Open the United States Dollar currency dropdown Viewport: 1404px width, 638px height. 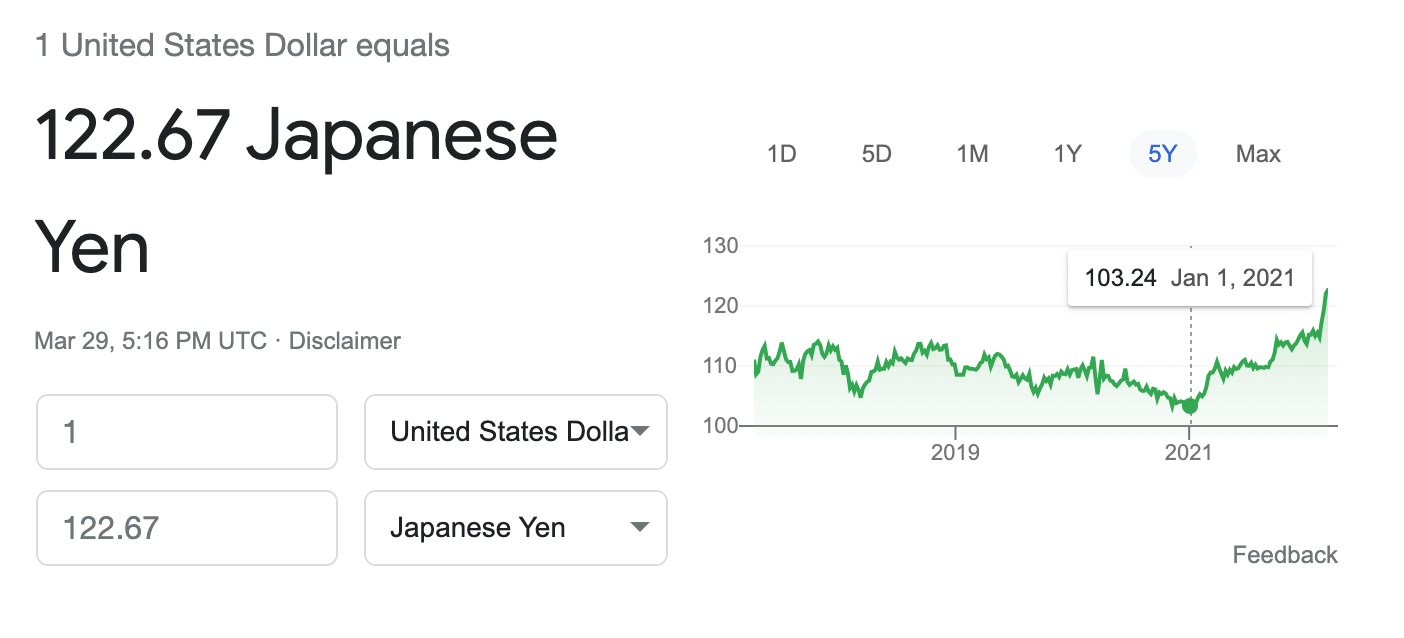pos(516,432)
